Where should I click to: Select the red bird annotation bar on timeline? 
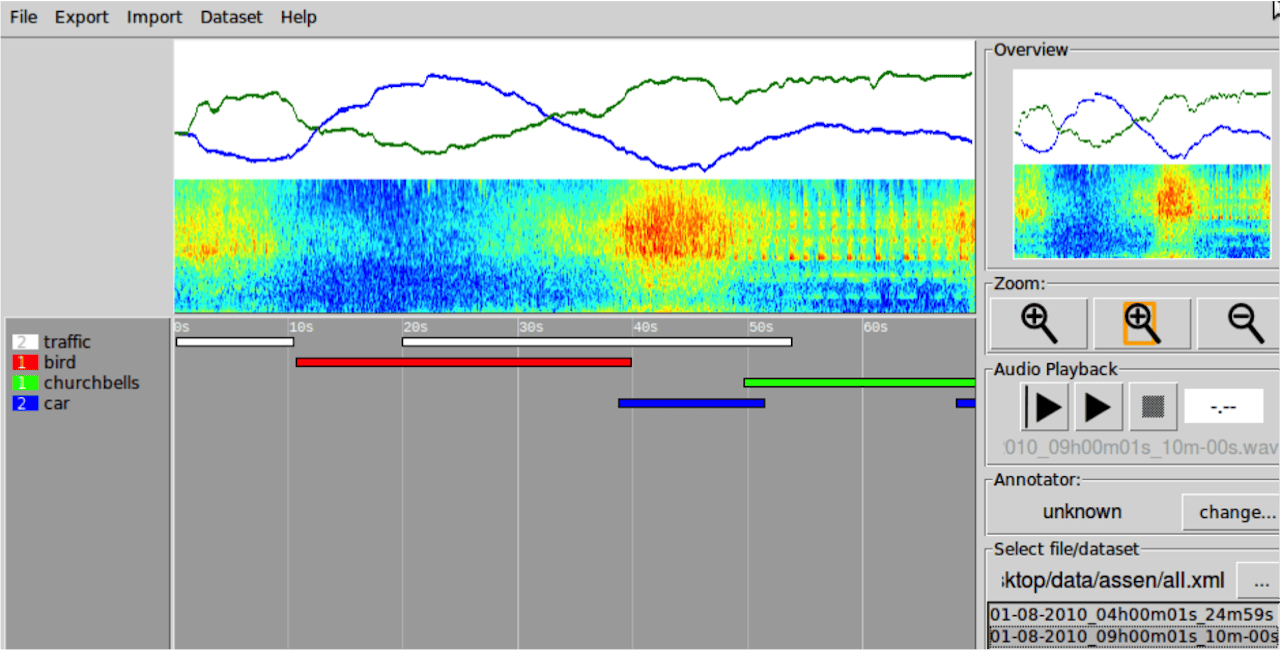click(x=463, y=362)
